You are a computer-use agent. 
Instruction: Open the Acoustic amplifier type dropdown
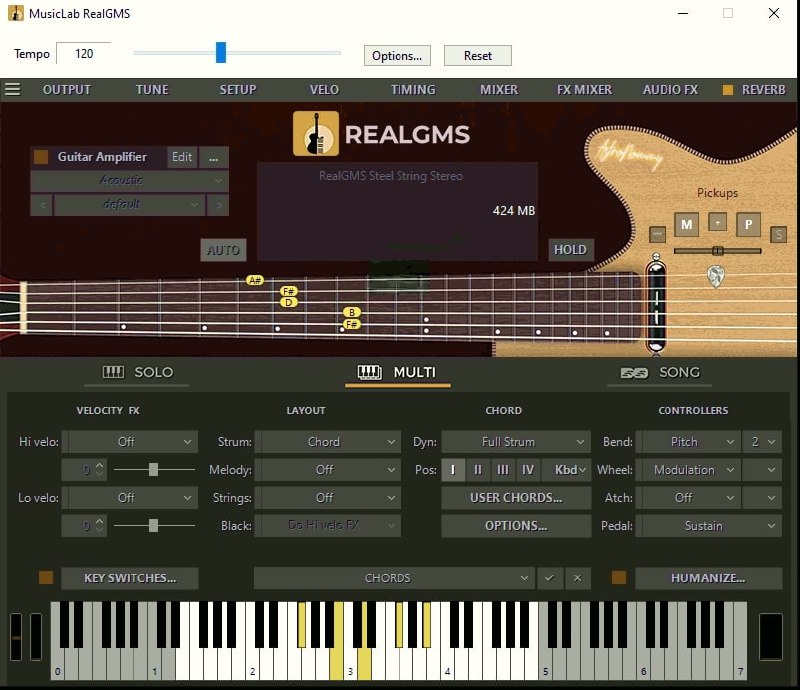click(x=130, y=181)
